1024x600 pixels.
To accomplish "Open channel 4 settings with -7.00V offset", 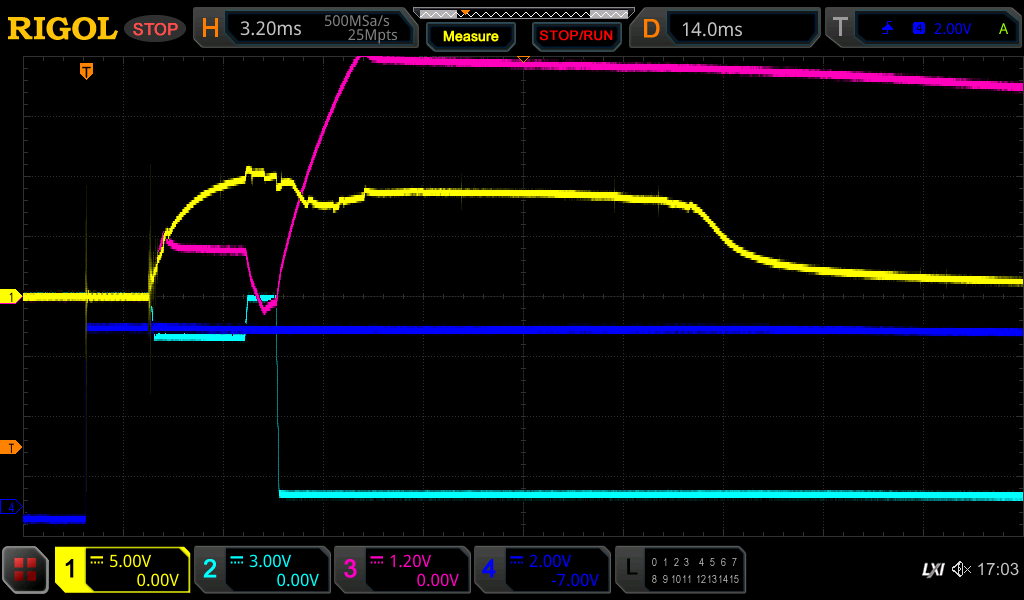I will [542, 570].
